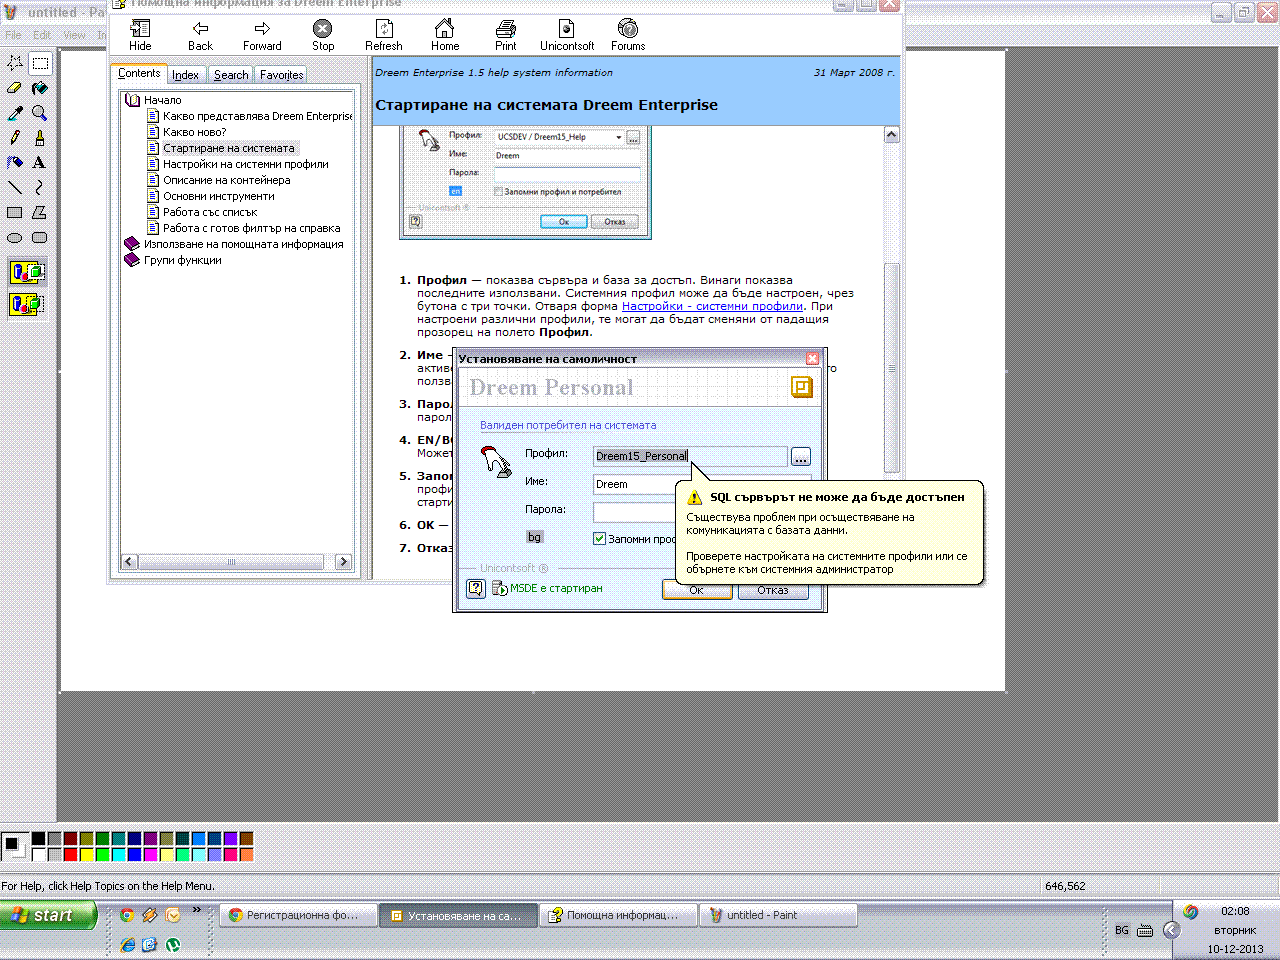Screen dimensions: 1280x960
Task: Activate the Magnifier tool in Paint
Action: click(x=40, y=113)
